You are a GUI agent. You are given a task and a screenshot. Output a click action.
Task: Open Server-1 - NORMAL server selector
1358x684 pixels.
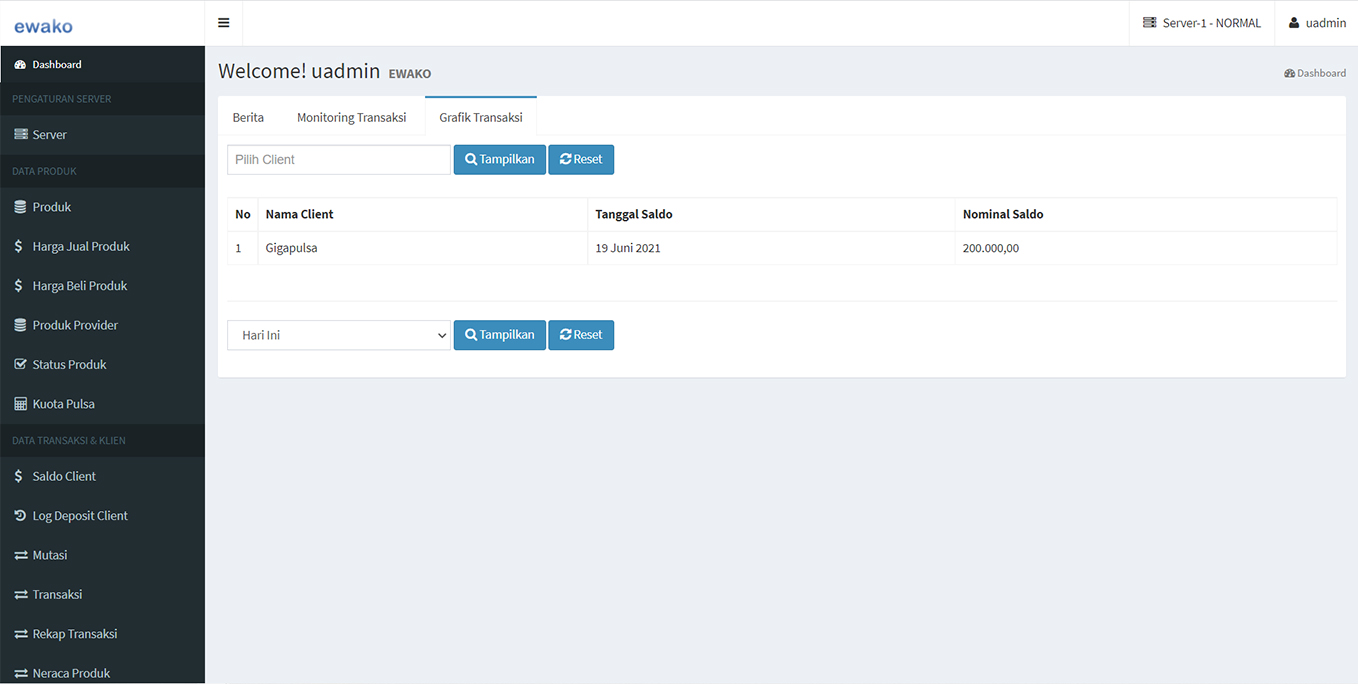(x=1202, y=23)
